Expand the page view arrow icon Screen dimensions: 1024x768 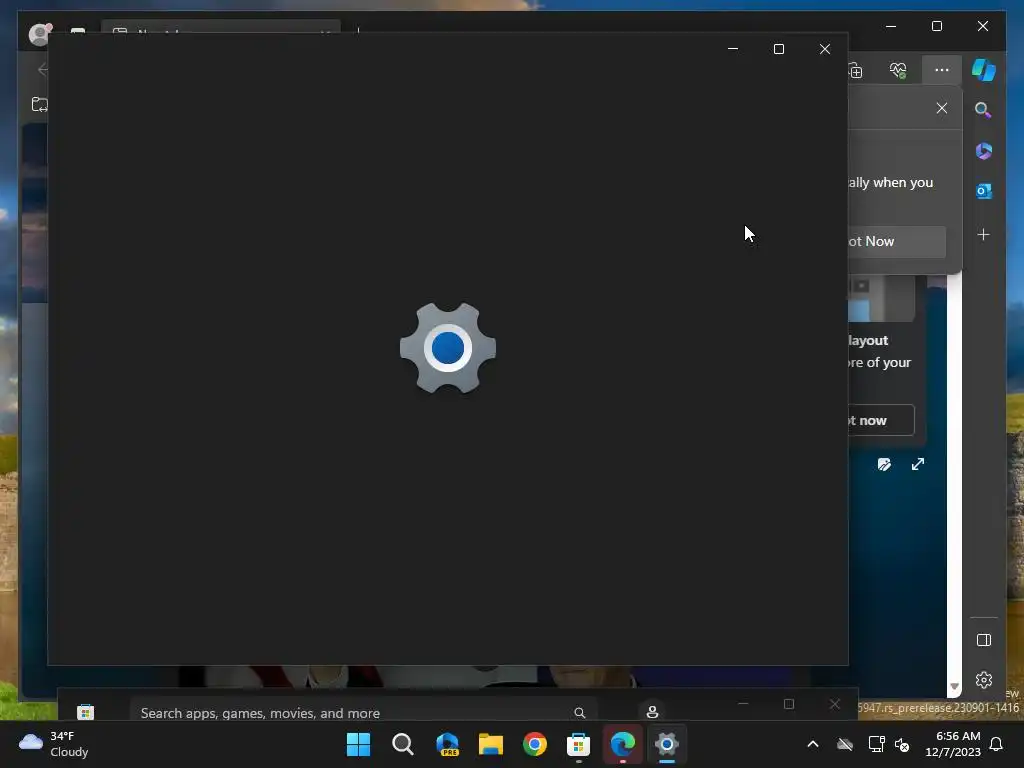point(918,464)
